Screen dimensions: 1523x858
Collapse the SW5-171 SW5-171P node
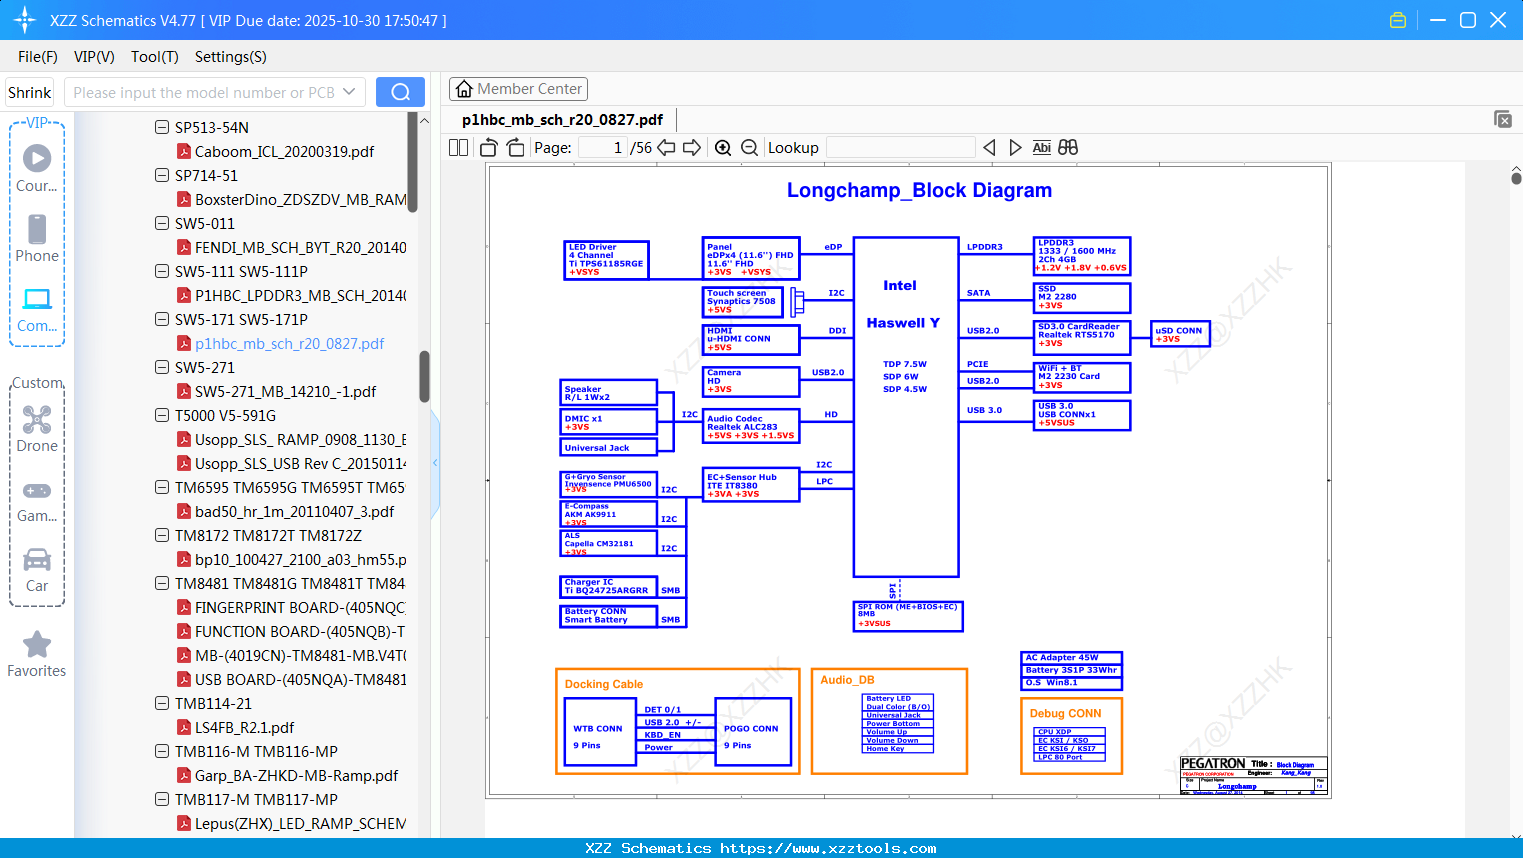[x=162, y=319]
